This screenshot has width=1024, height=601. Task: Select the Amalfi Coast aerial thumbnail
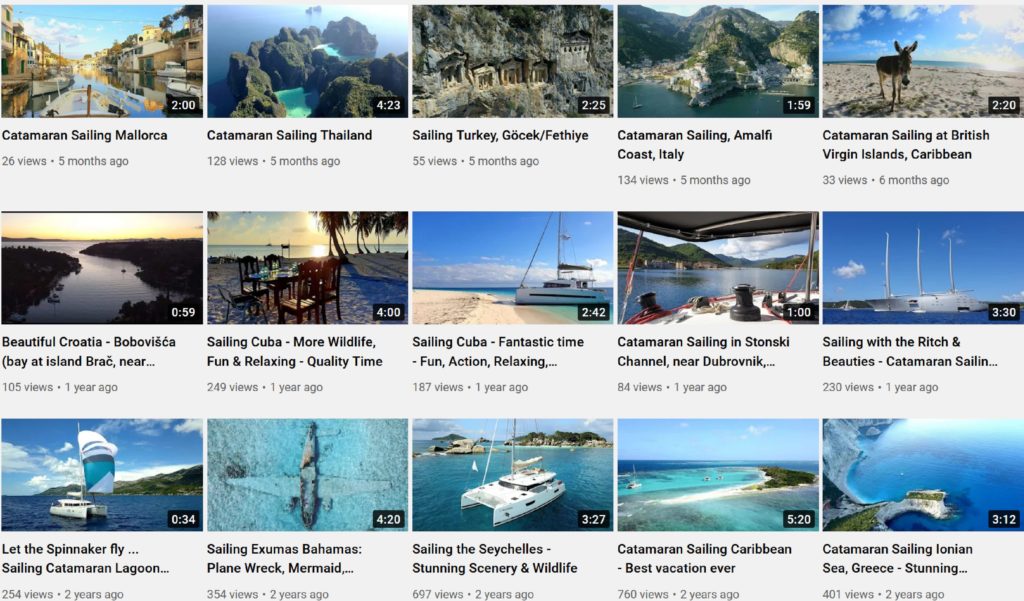coord(718,61)
